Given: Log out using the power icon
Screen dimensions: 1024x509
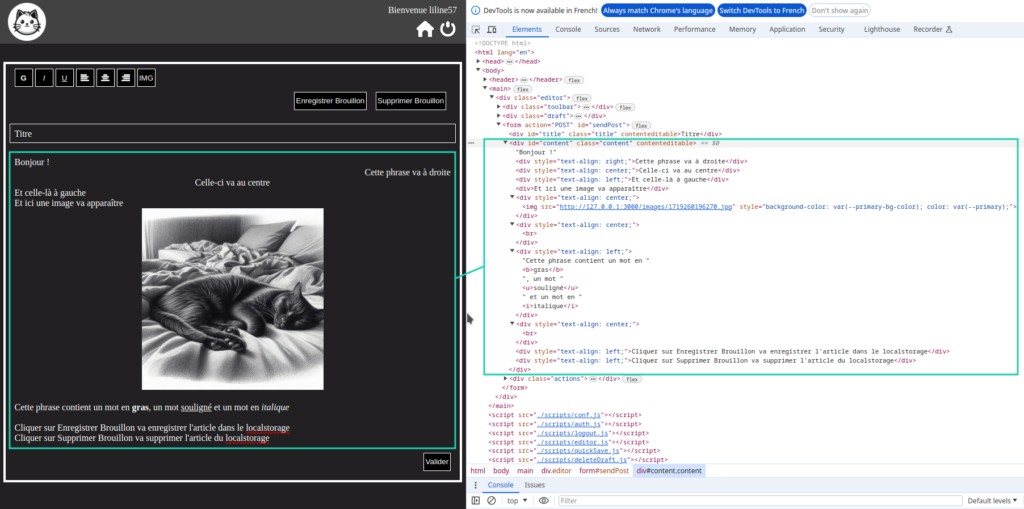Looking at the screenshot, I should [x=447, y=29].
